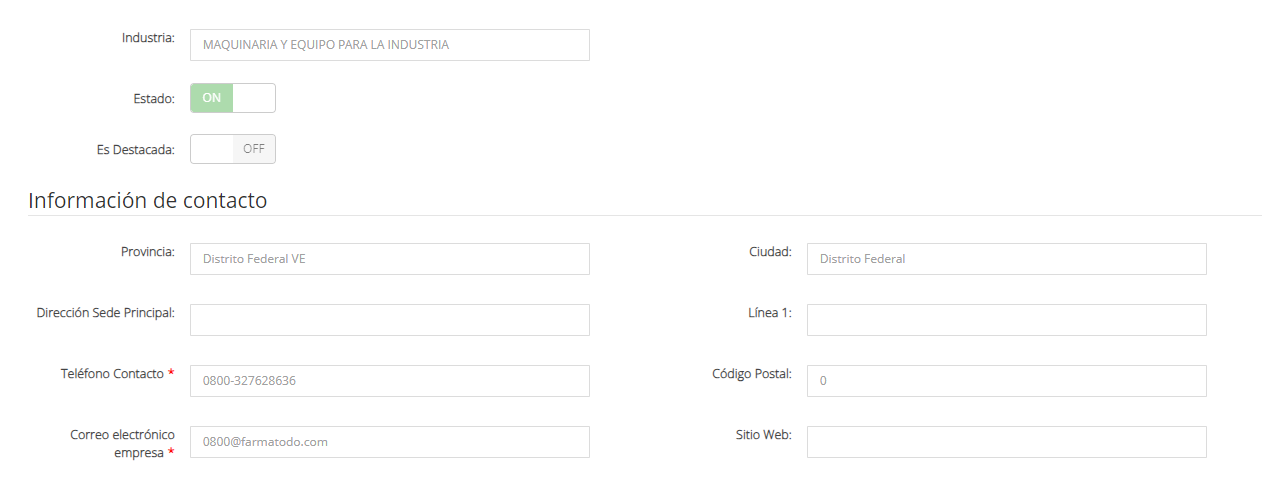Click the Es Destacada label text
The image size is (1272, 480).
[x=130, y=150]
